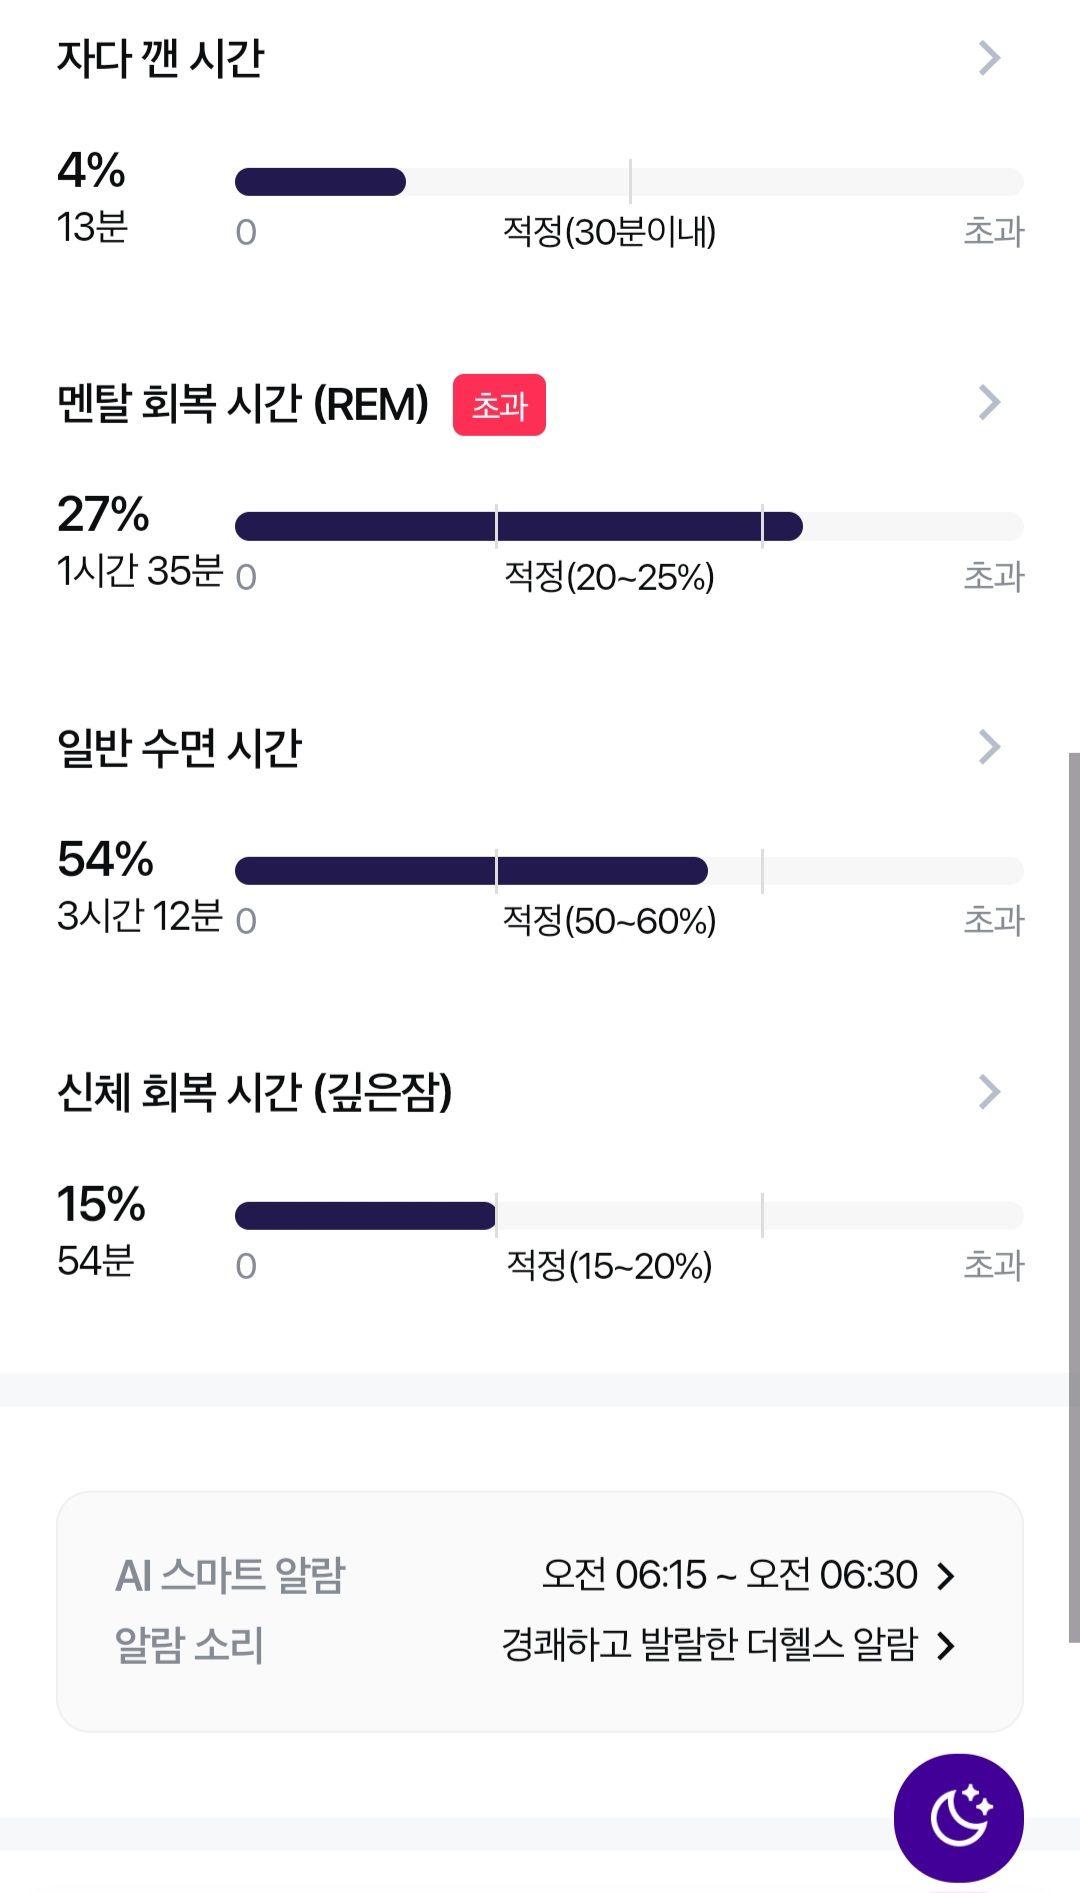Image resolution: width=1080 pixels, height=1893 pixels.
Task: Select the 자다 깬 시간 heading
Action: 160,58
